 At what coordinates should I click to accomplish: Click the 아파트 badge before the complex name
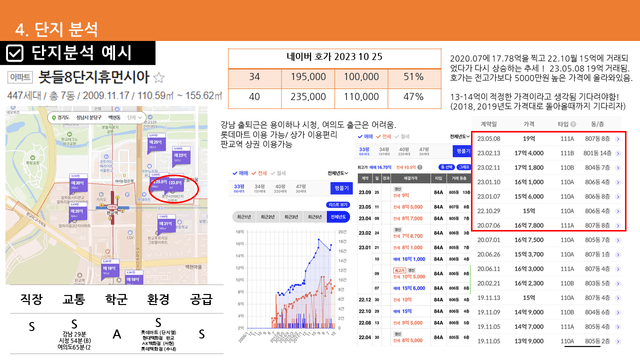point(20,77)
